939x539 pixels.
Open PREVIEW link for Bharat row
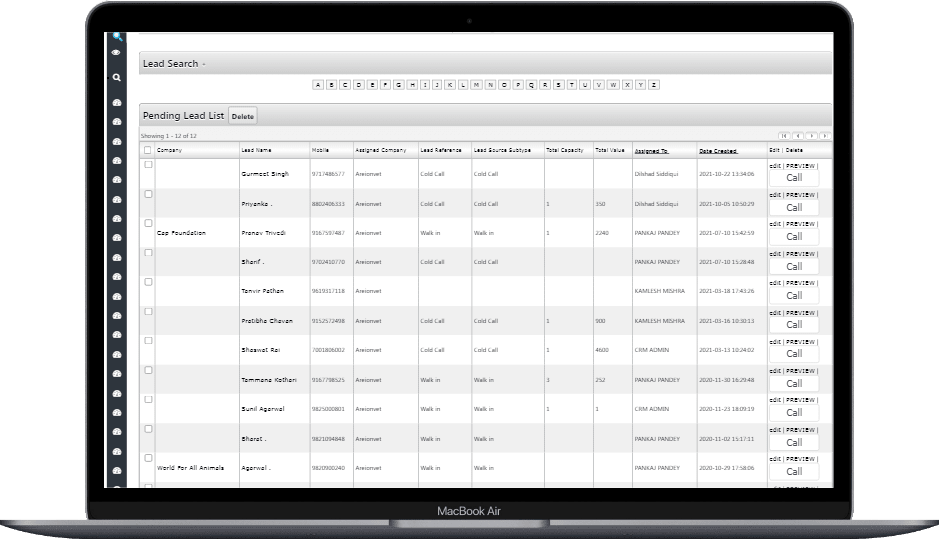[x=800, y=430]
